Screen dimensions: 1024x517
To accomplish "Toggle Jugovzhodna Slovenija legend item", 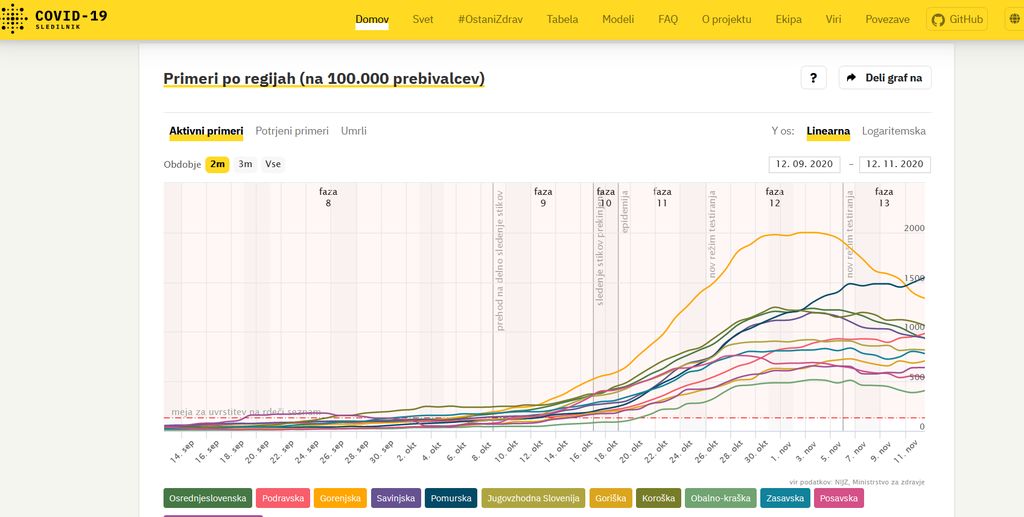I will (x=533, y=498).
